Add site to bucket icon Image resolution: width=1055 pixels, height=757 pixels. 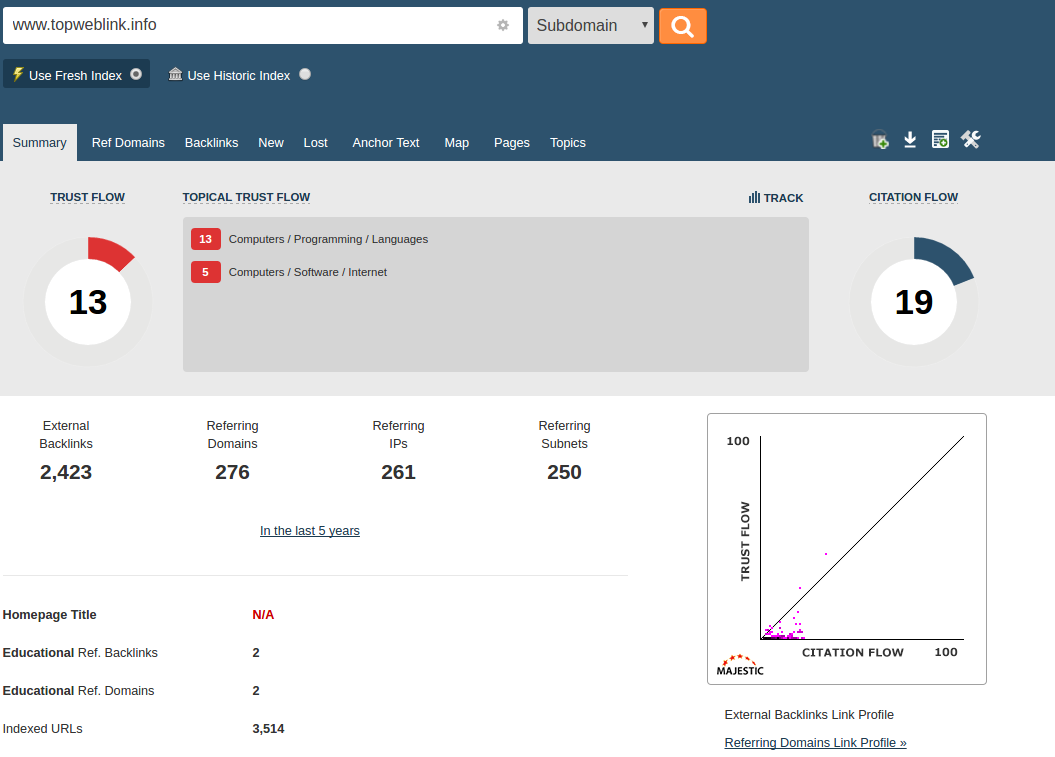[x=880, y=140]
